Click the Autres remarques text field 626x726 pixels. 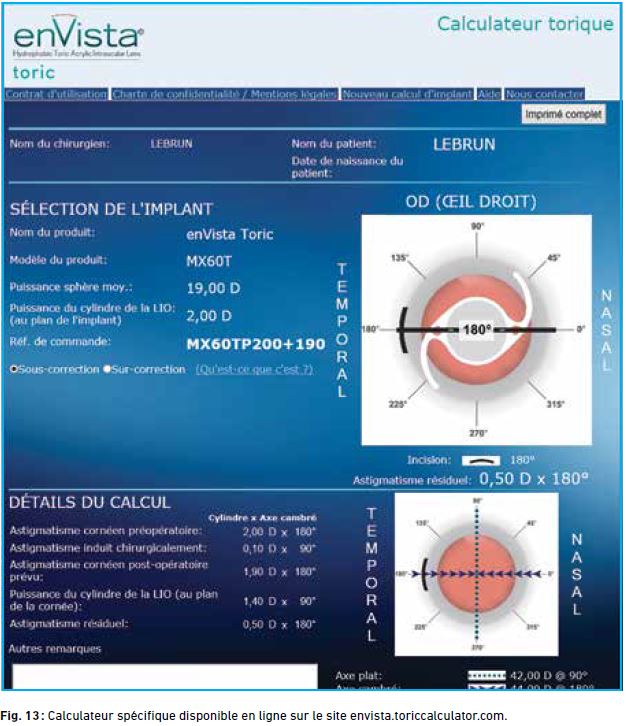pyautogui.click(x=165, y=676)
